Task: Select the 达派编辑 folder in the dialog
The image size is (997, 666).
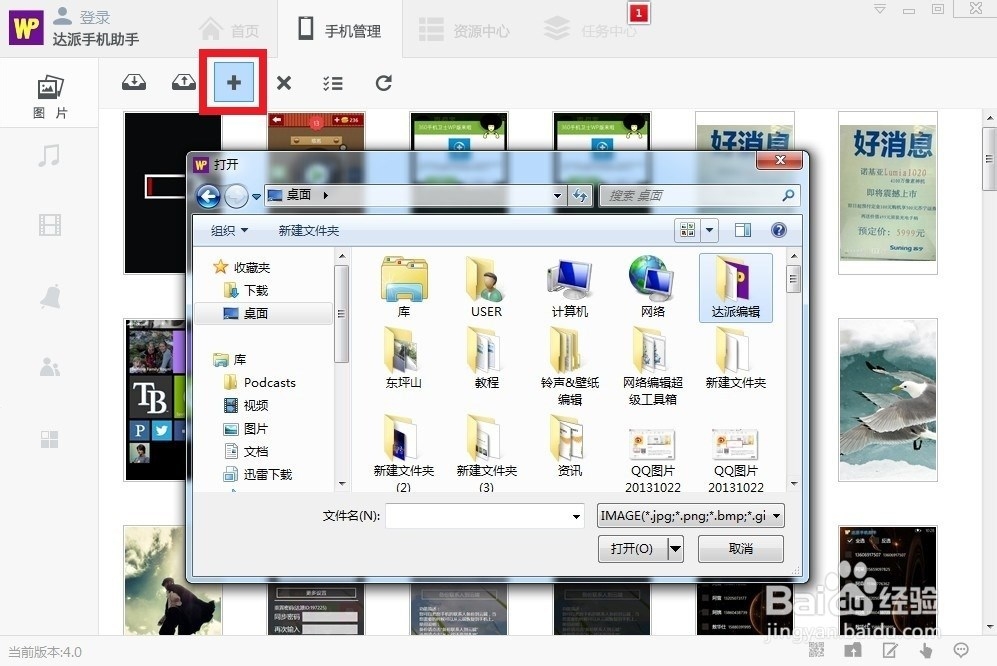Action: 735,287
